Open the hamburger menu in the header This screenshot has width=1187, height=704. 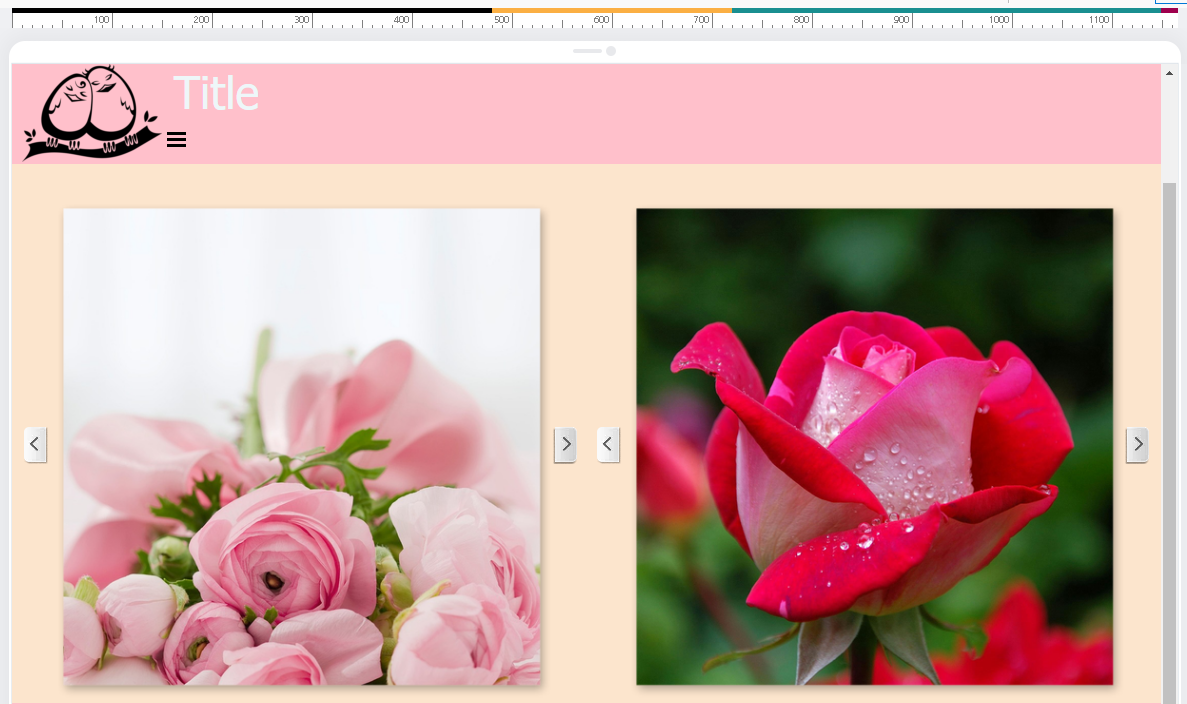coord(176,140)
